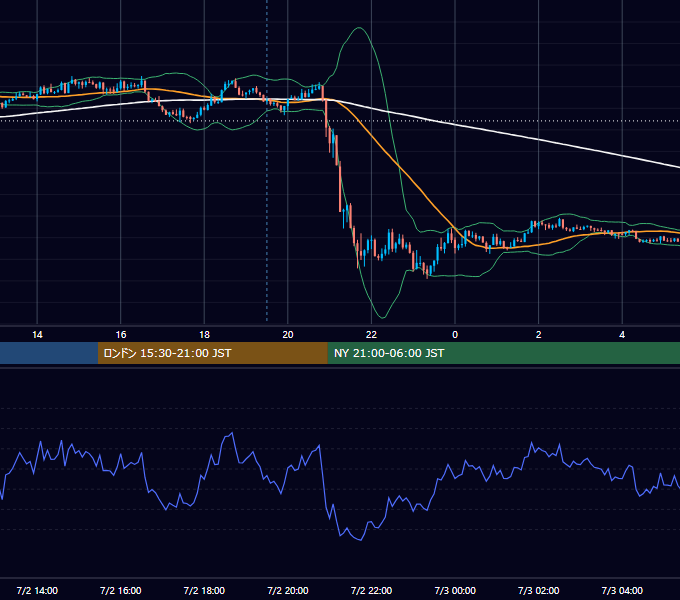Click the blue session bar before London
This screenshot has height=600, width=680.
(x=49, y=353)
